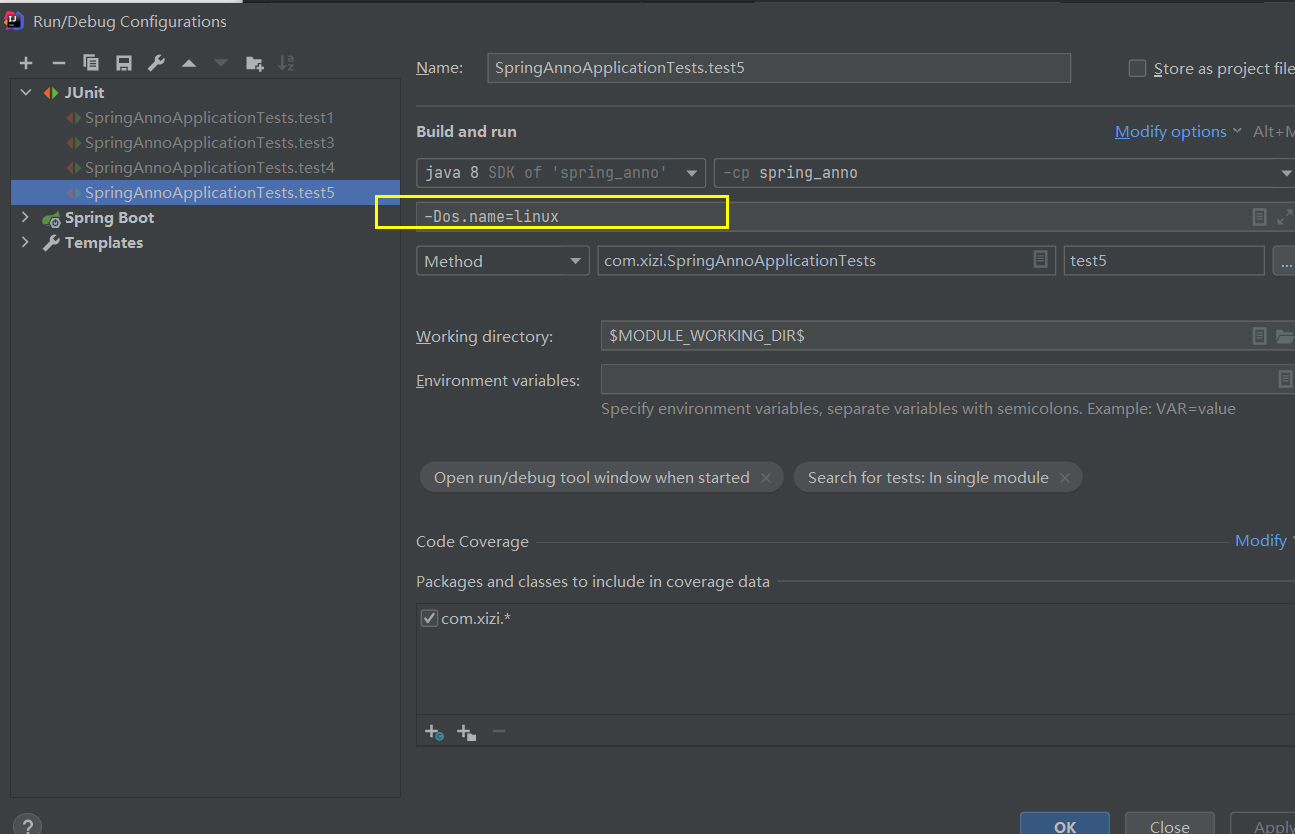The height and width of the screenshot is (834, 1295).
Task: Select SpringAnnoApplicationTests.test3 configuration
Action: pyautogui.click(x=209, y=142)
